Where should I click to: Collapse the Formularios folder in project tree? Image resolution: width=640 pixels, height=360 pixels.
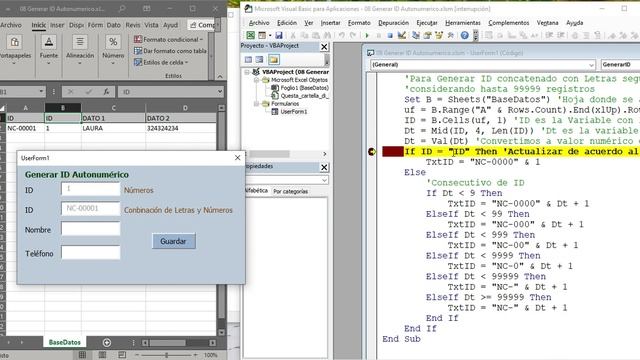click(x=256, y=104)
